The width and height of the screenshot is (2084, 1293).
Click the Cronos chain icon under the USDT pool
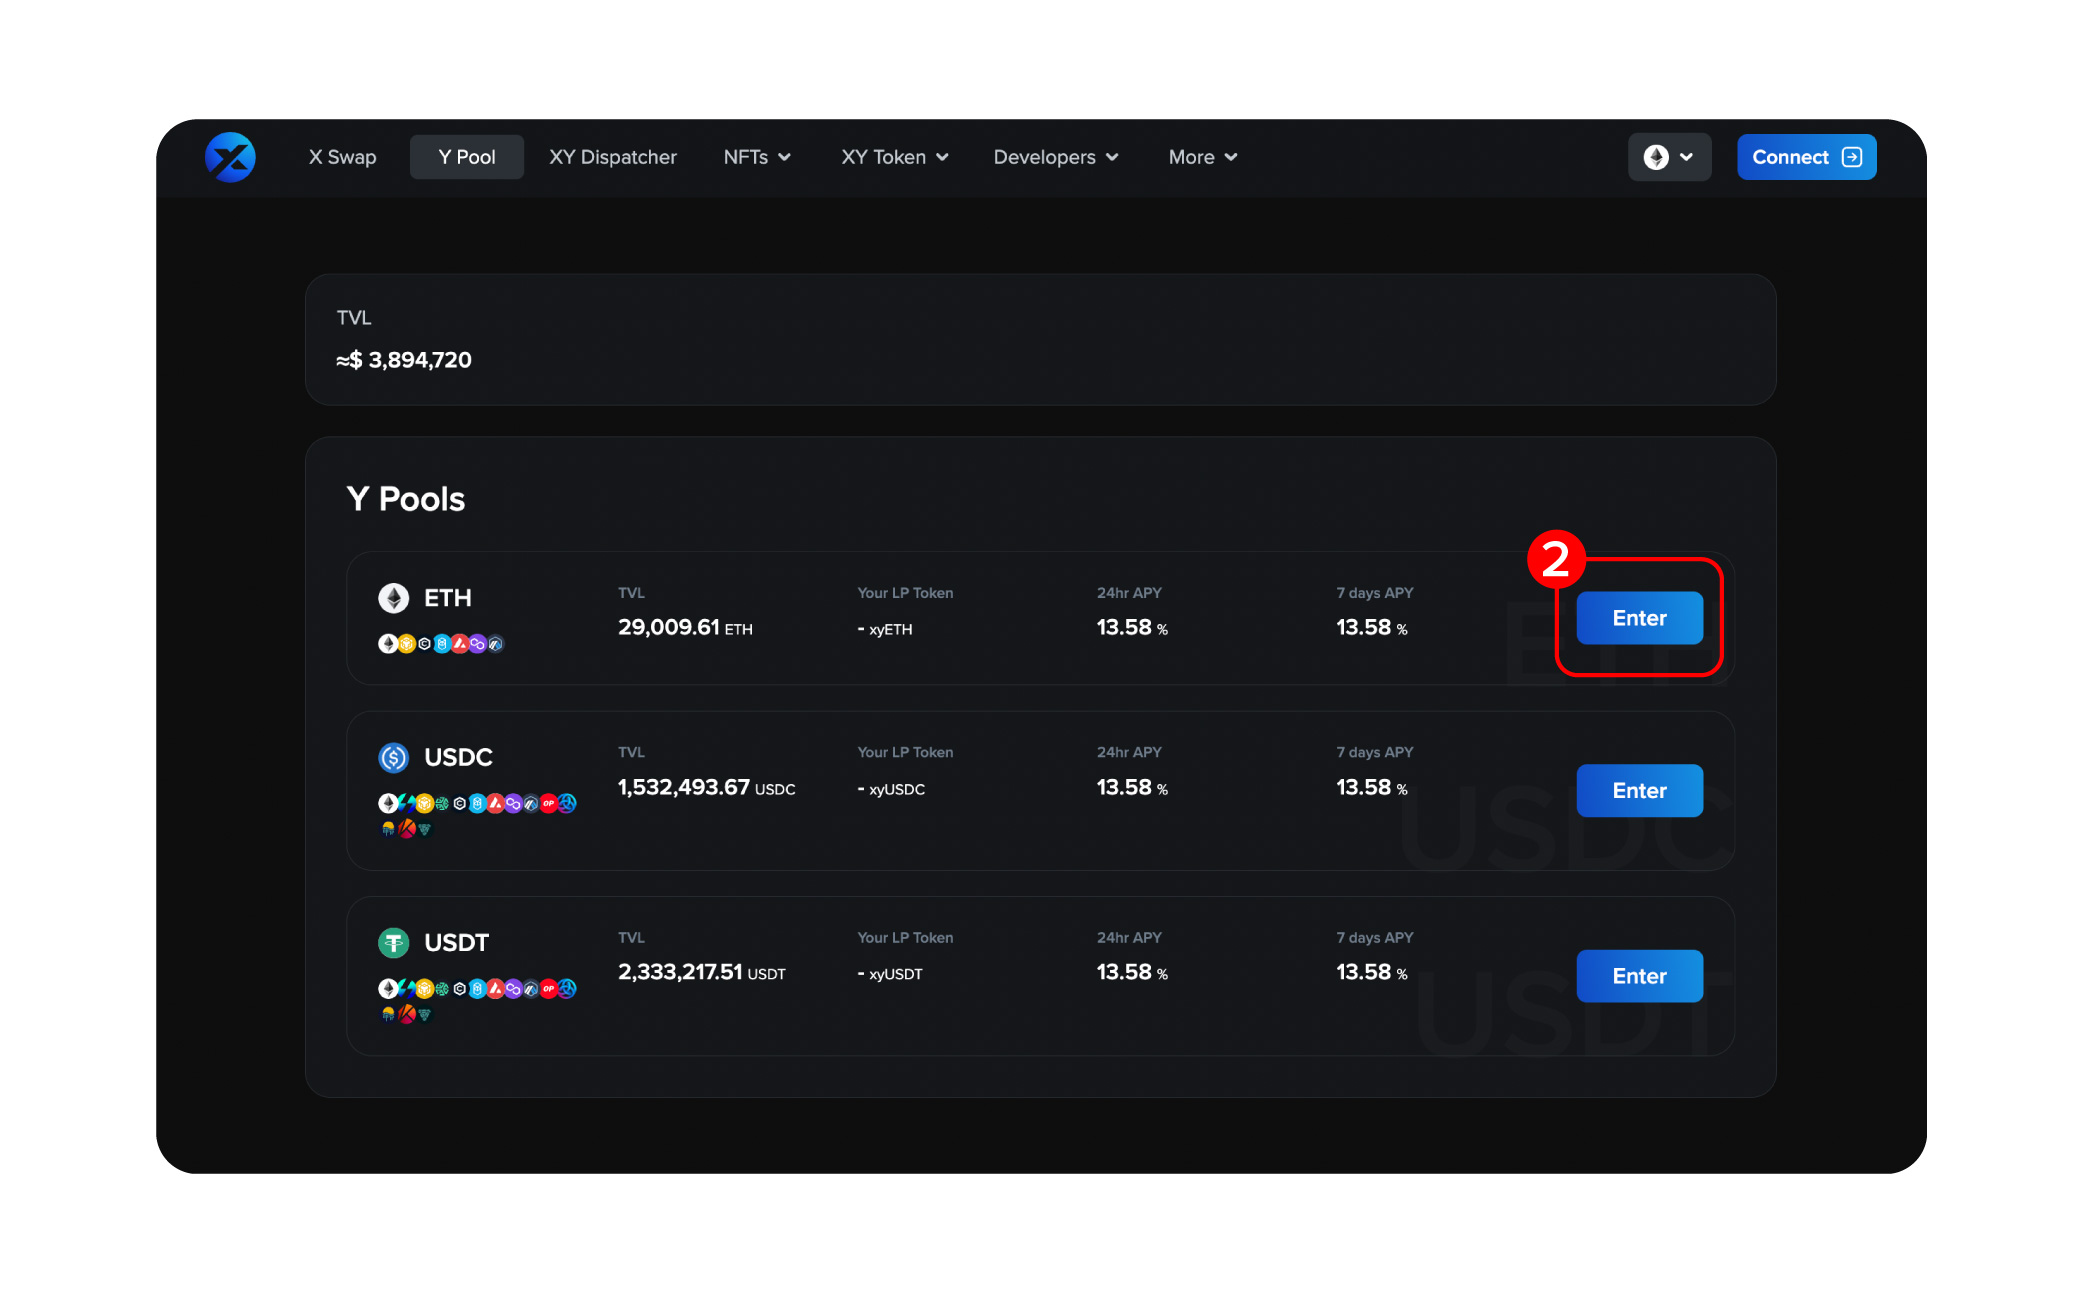[460, 989]
